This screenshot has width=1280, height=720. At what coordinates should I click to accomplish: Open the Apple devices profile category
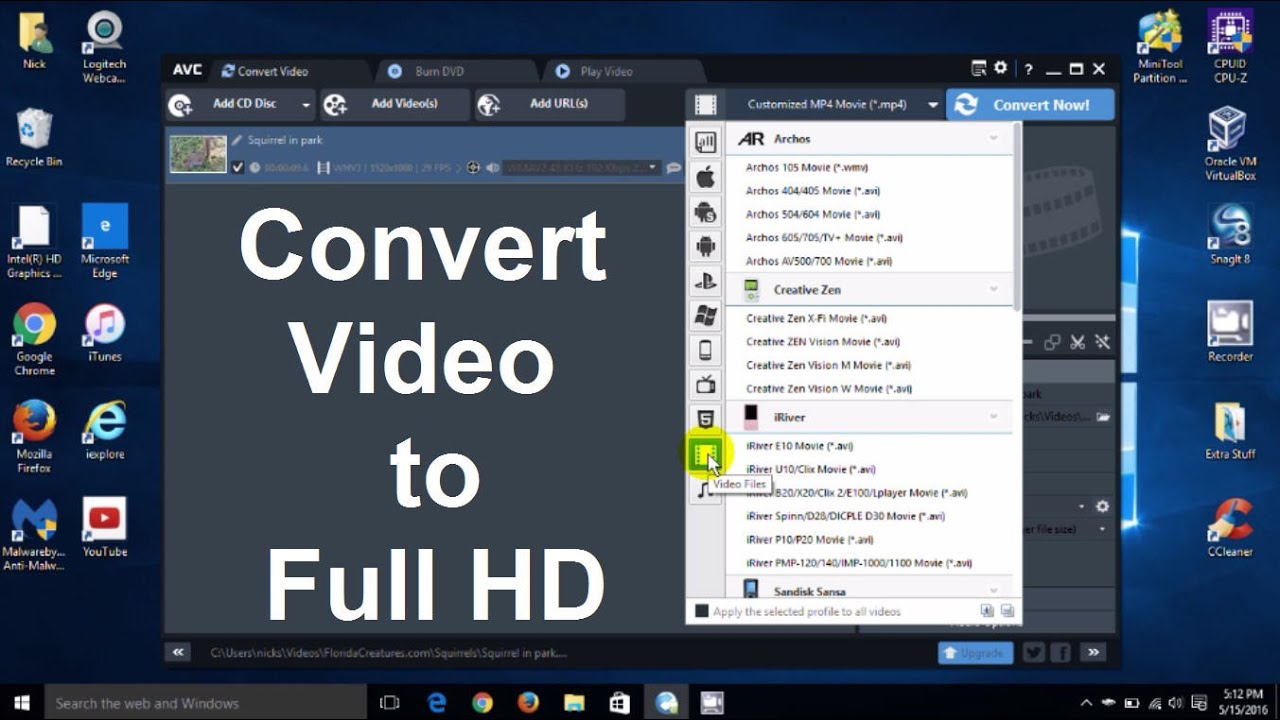705,178
